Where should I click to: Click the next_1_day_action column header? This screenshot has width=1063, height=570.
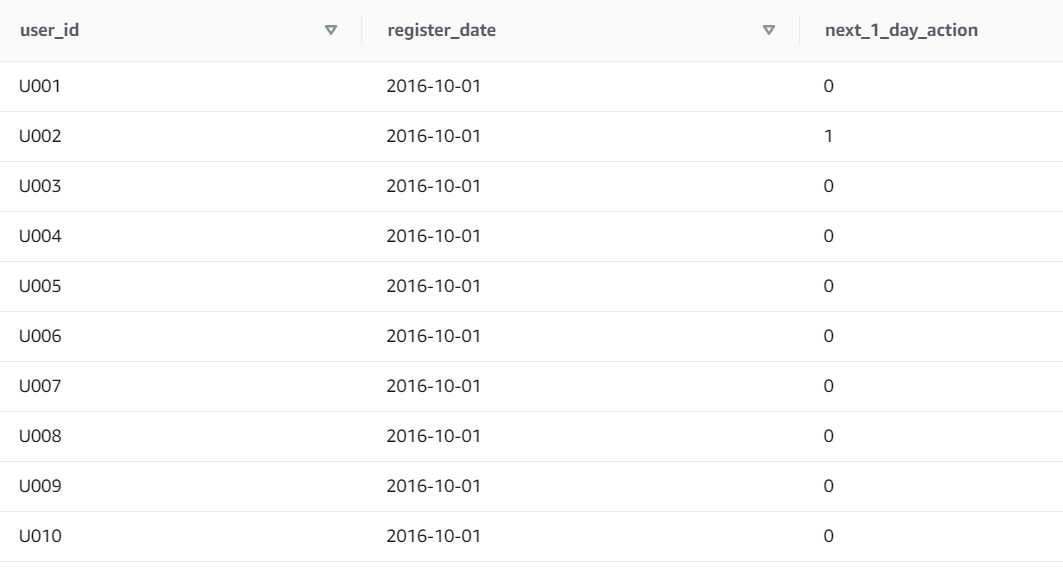click(900, 31)
